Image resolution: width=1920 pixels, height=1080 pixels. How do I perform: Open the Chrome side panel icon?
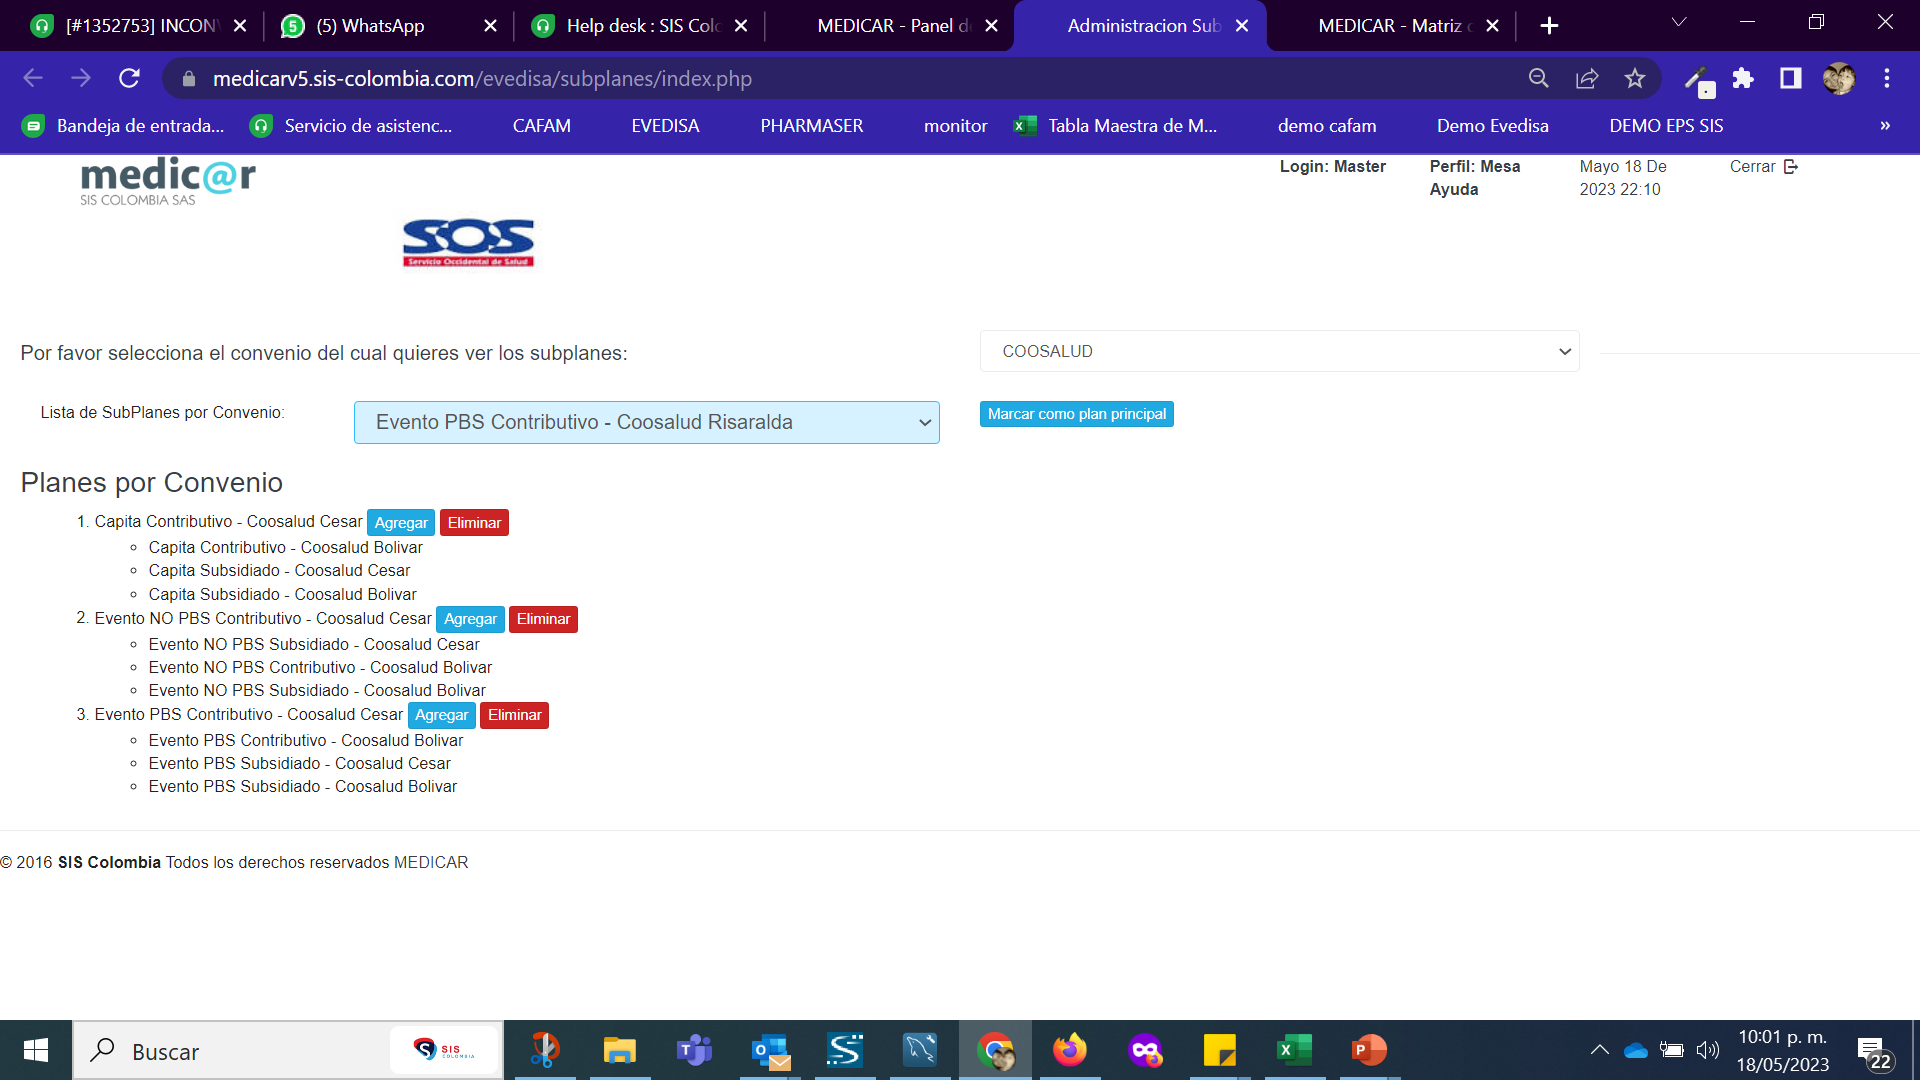[1790, 78]
